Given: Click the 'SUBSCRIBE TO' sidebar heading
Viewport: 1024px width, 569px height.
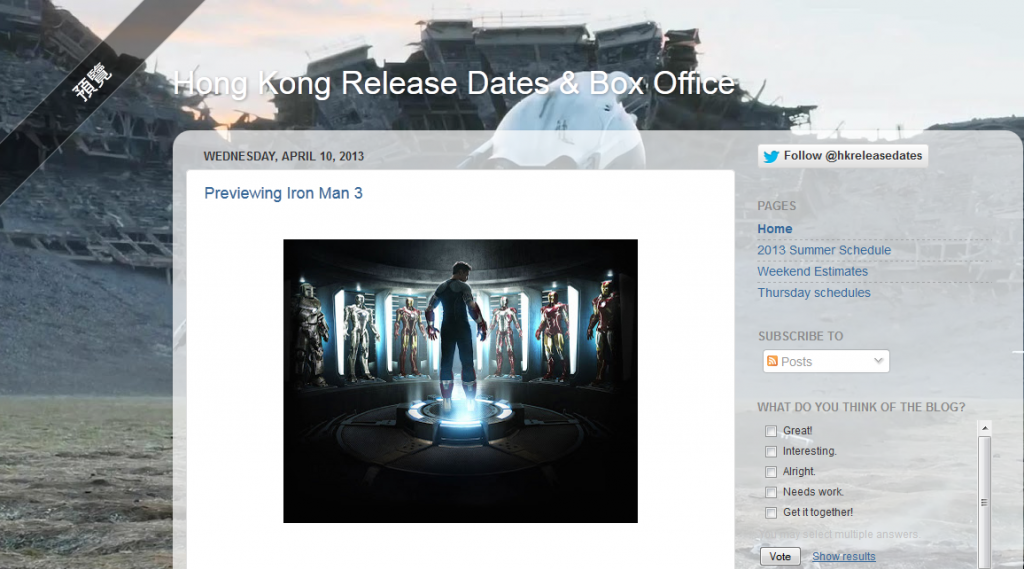Looking at the screenshot, I should [801, 336].
